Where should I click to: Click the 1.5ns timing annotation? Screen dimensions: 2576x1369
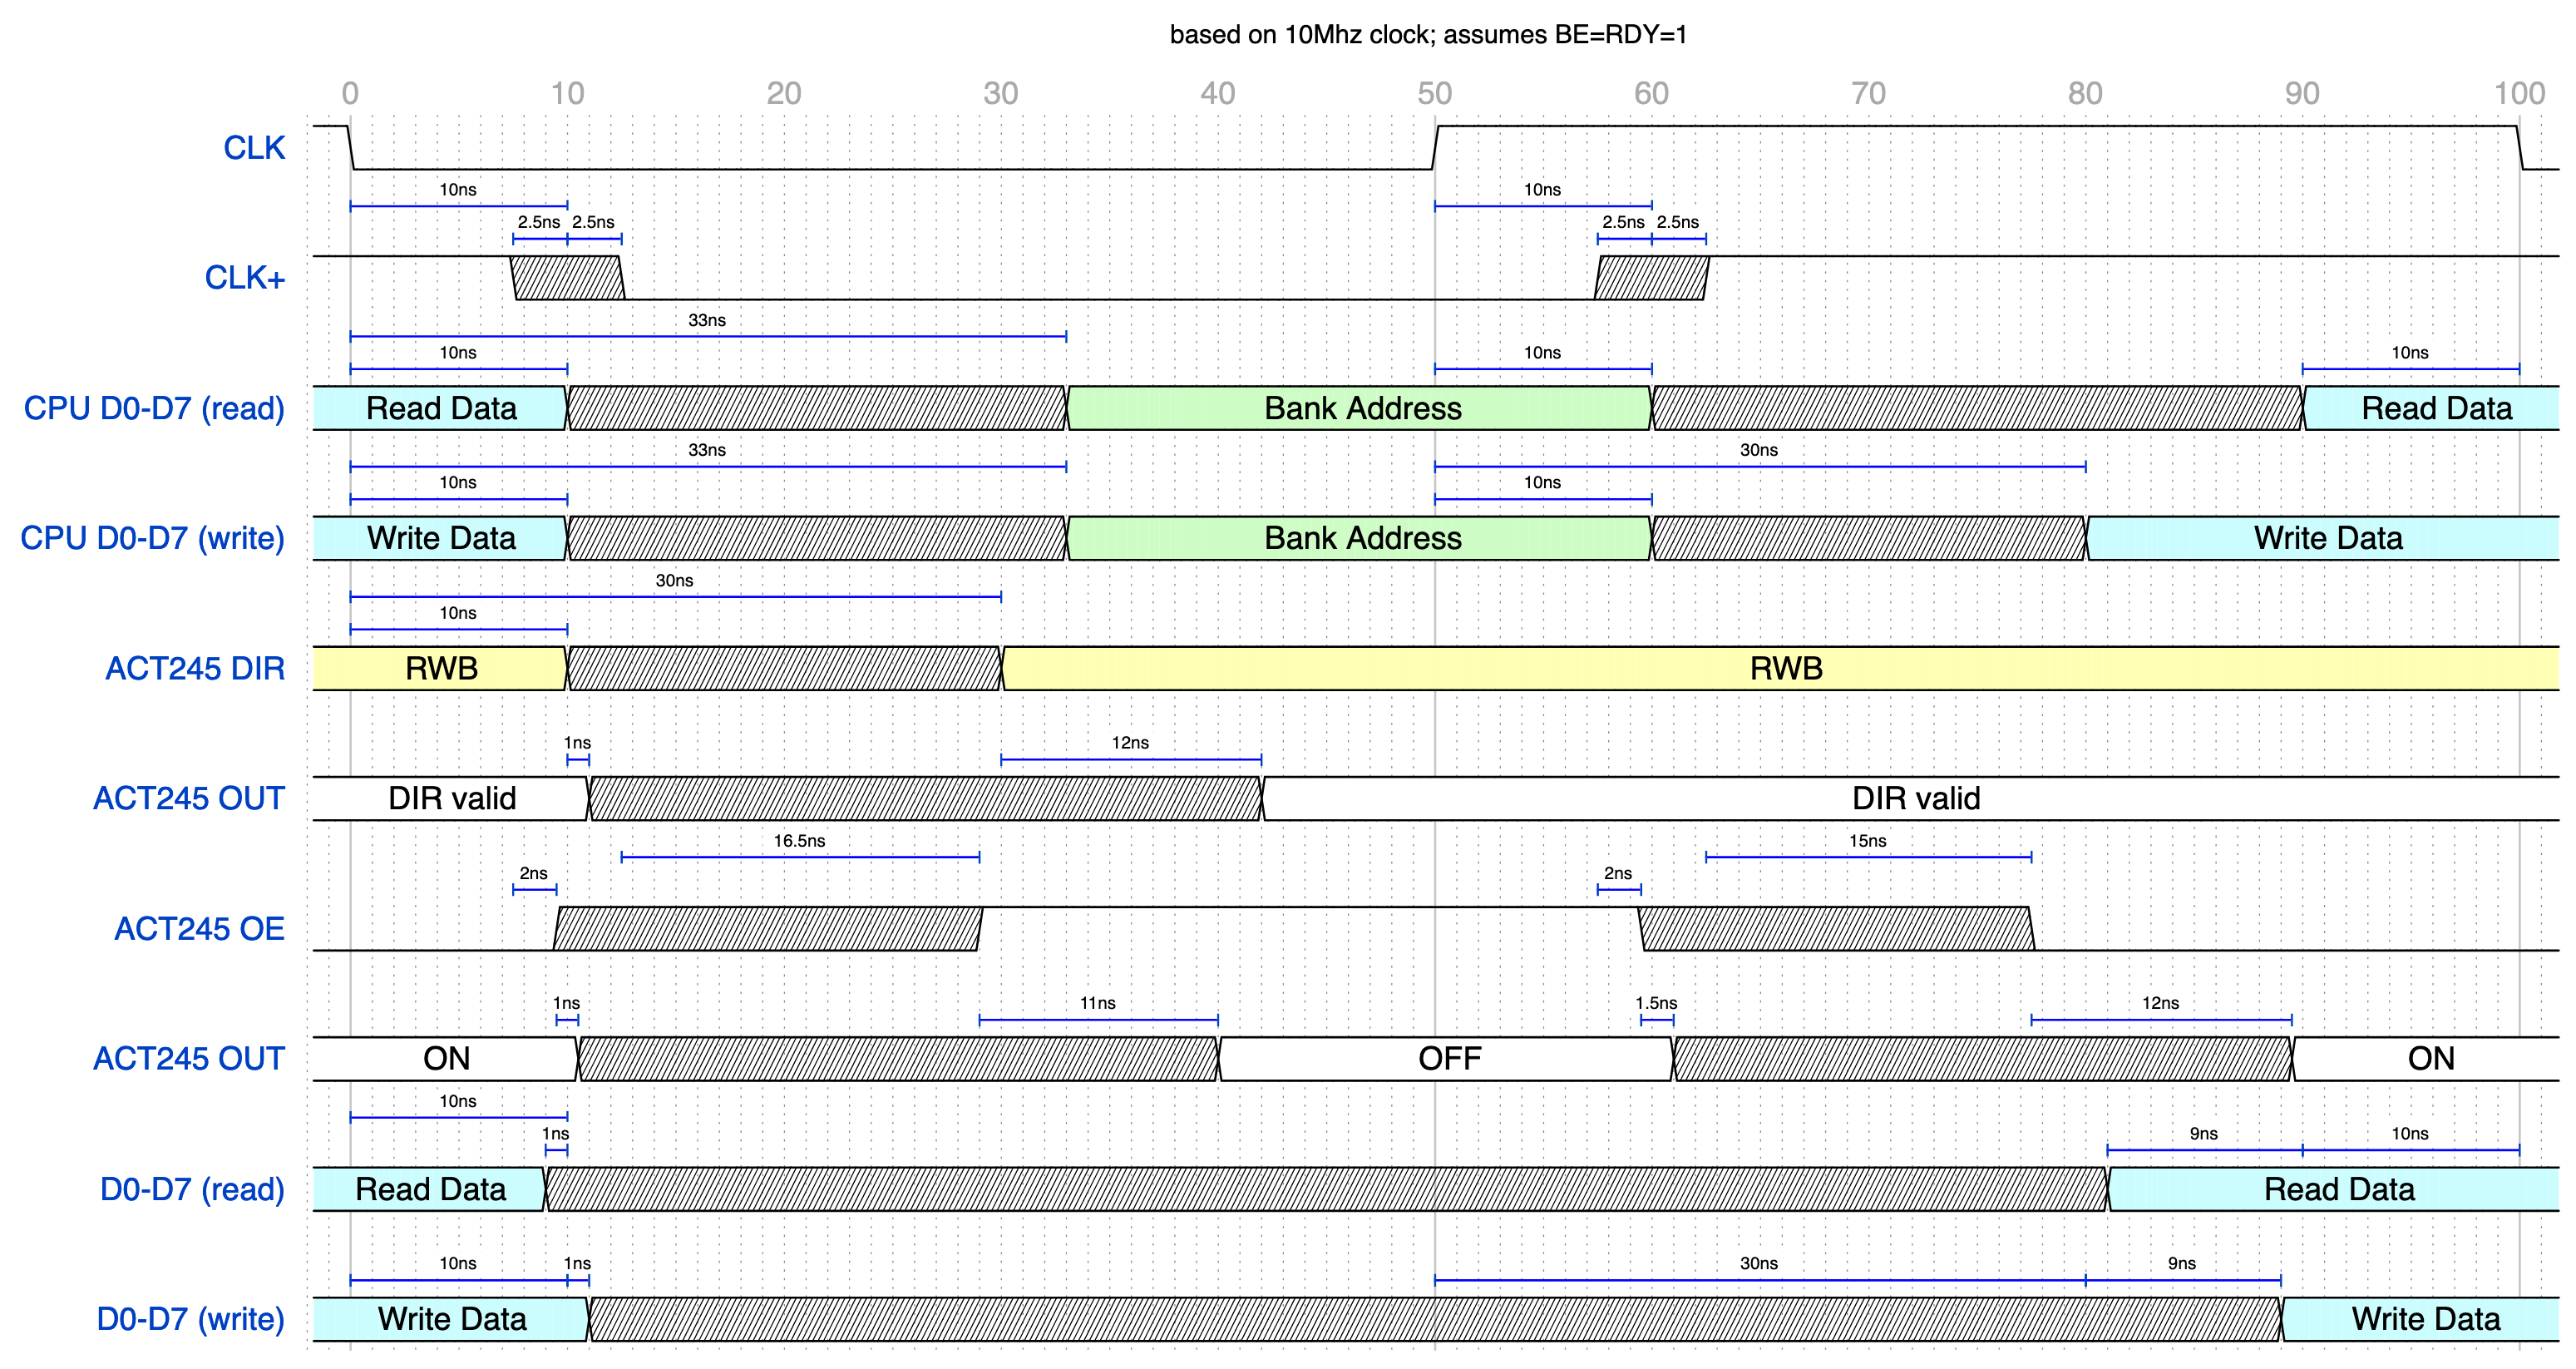[x=1656, y=1003]
